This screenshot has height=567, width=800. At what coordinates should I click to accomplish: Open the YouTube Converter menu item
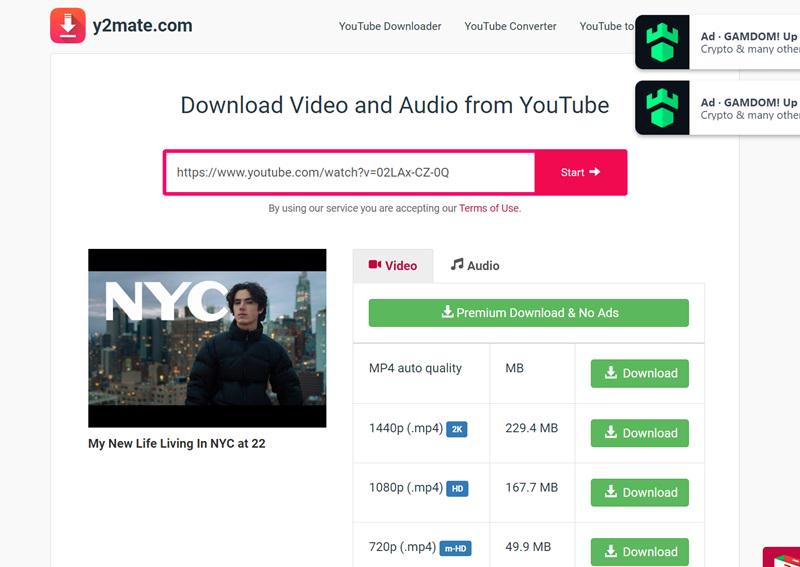[510, 26]
